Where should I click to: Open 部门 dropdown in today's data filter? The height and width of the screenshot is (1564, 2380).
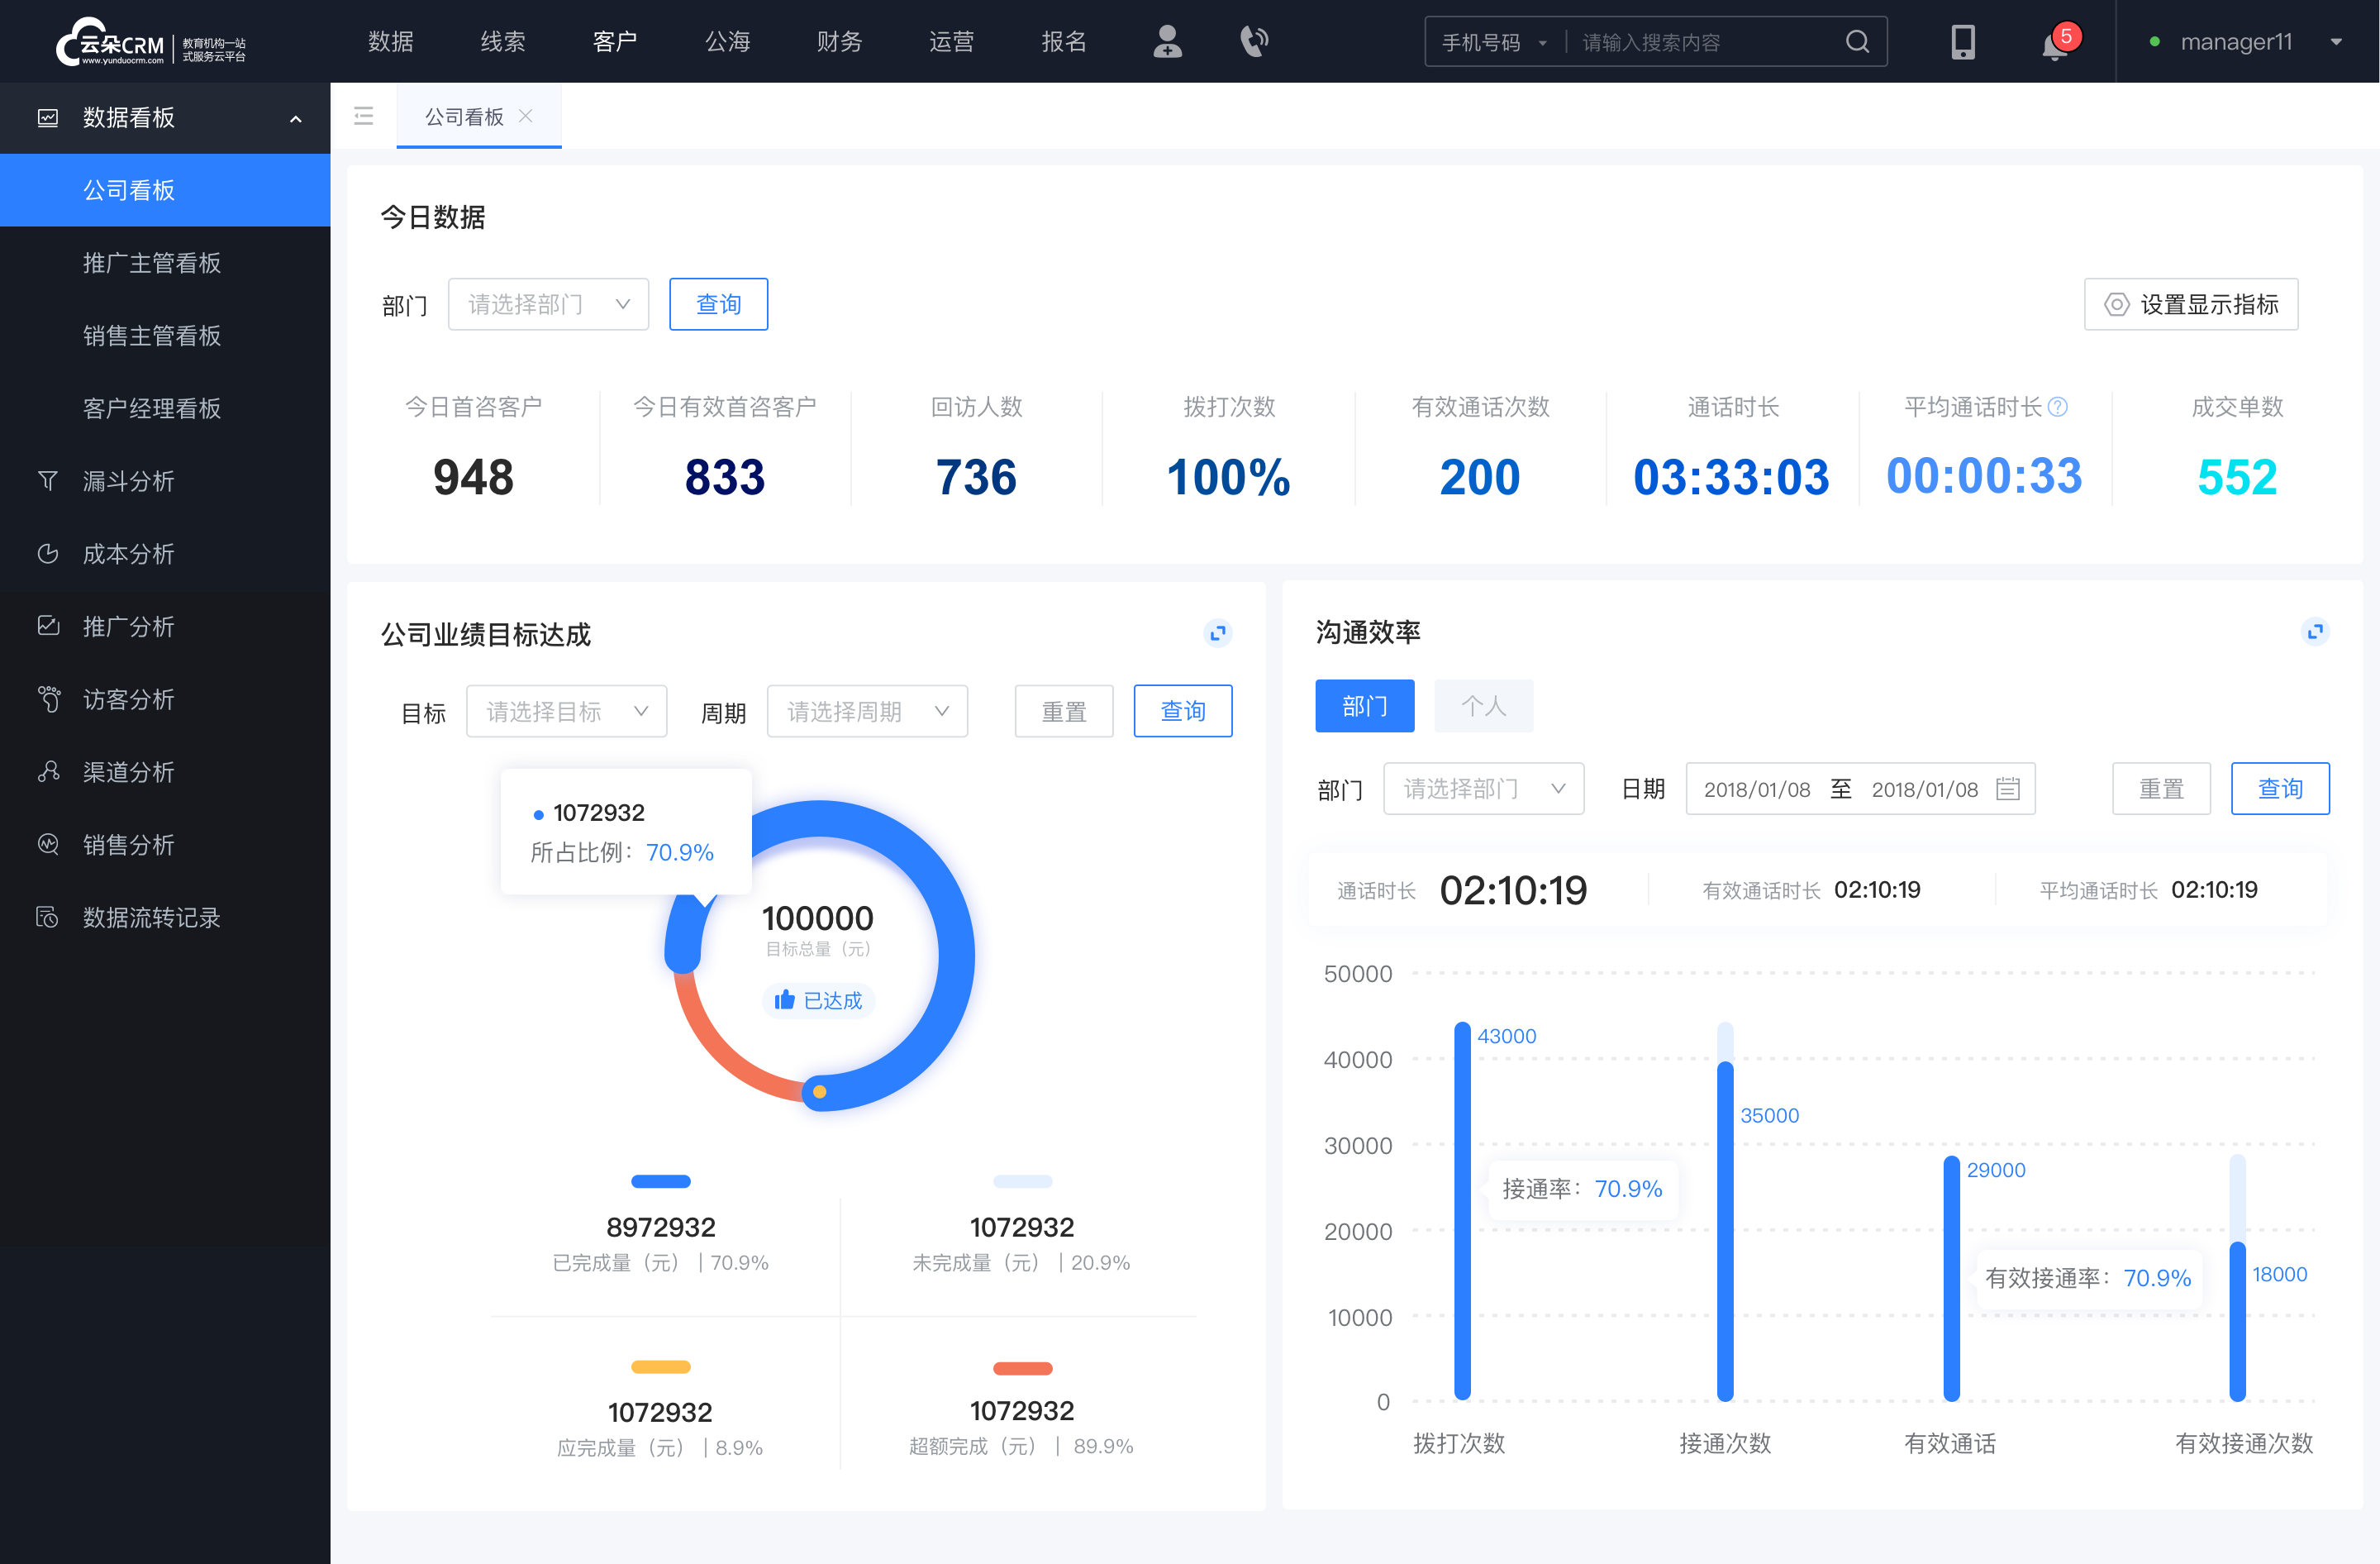(x=546, y=302)
